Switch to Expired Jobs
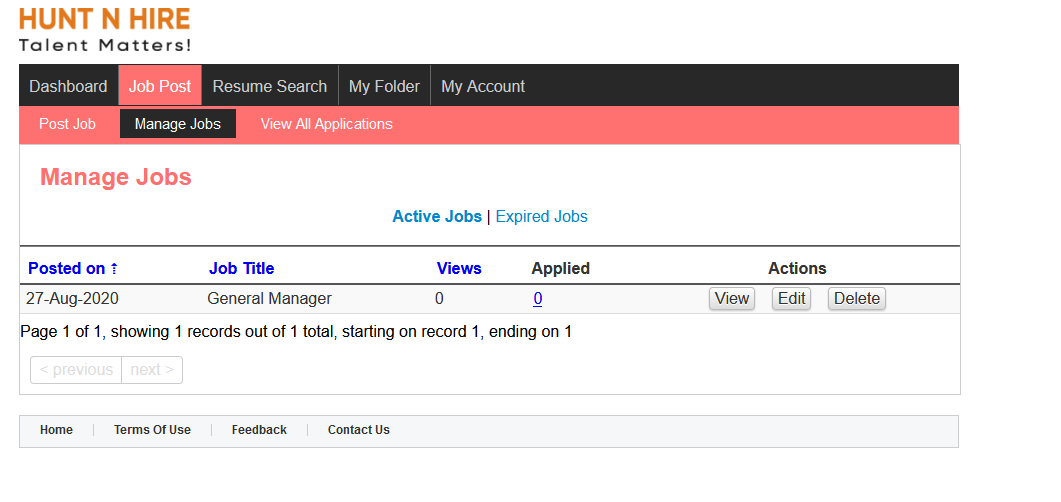 [x=541, y=216]
